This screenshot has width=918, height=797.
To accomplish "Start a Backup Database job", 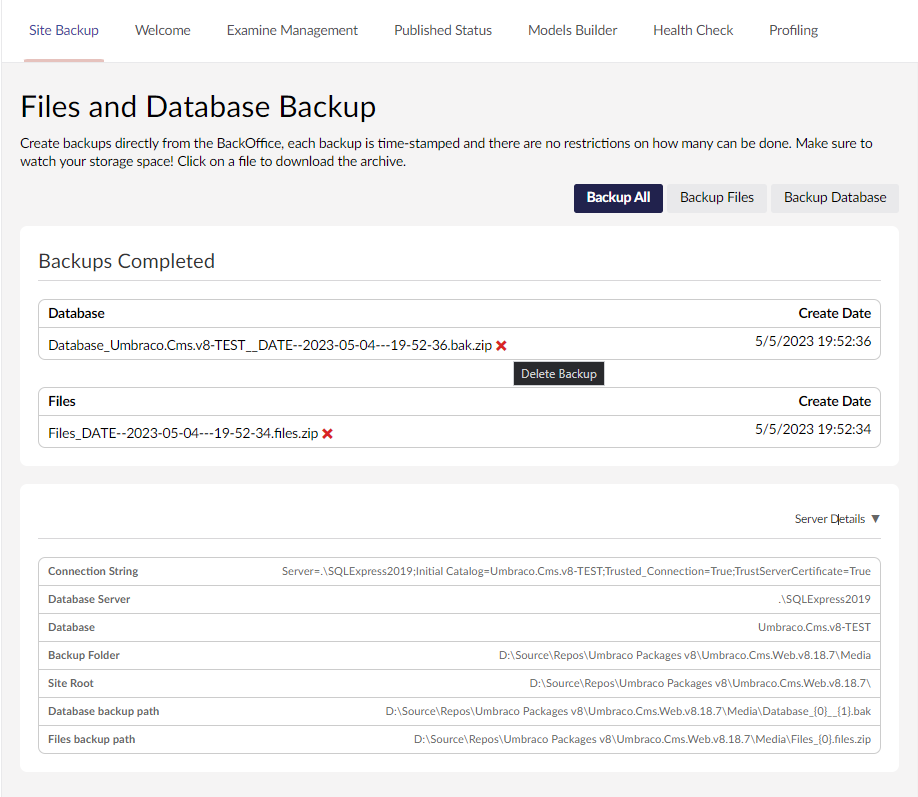I will point(835,198).
